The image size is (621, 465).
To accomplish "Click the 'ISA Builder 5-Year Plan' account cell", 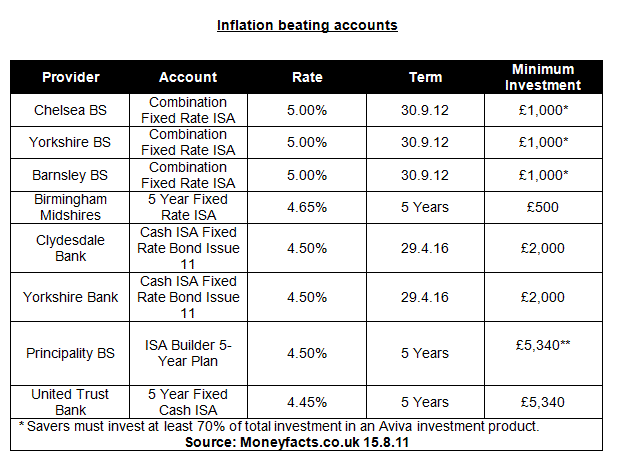I will pyautogui.click(x=188, y=353).
